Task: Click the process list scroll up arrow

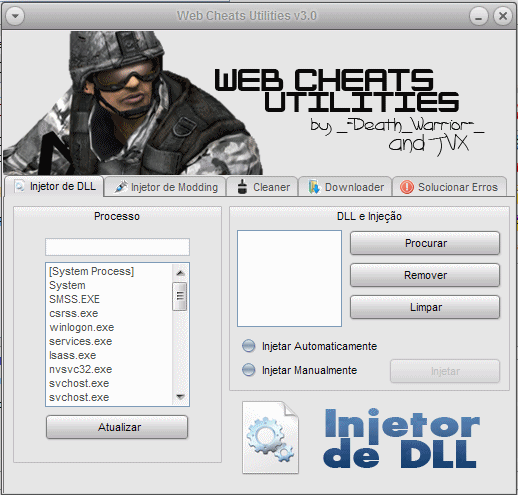Action: [180, 273]
